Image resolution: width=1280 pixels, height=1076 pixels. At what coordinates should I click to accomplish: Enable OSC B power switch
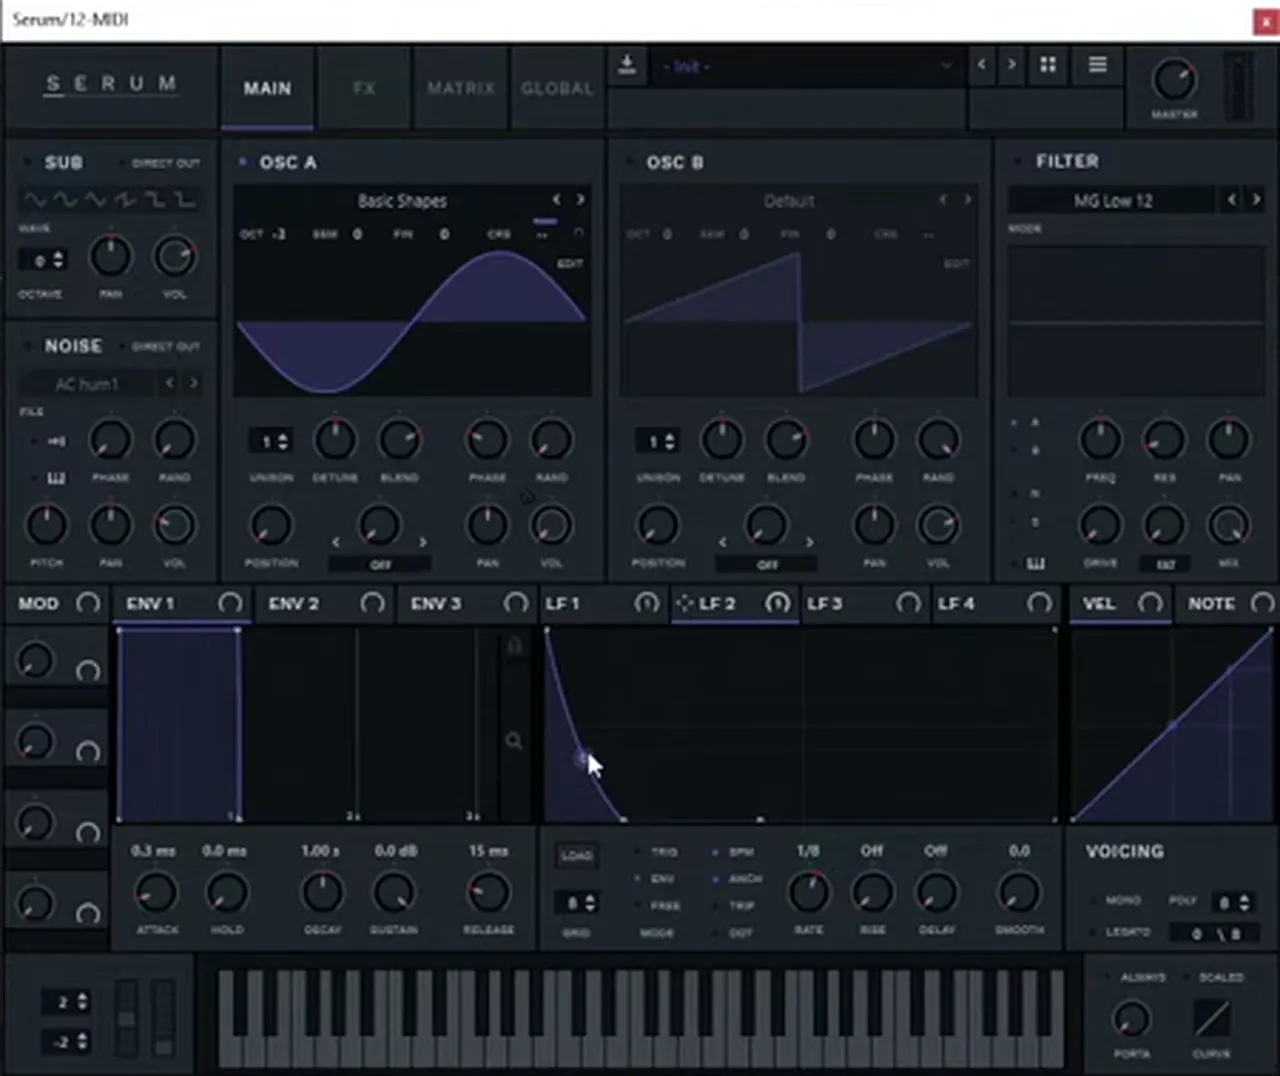(629, 161)
